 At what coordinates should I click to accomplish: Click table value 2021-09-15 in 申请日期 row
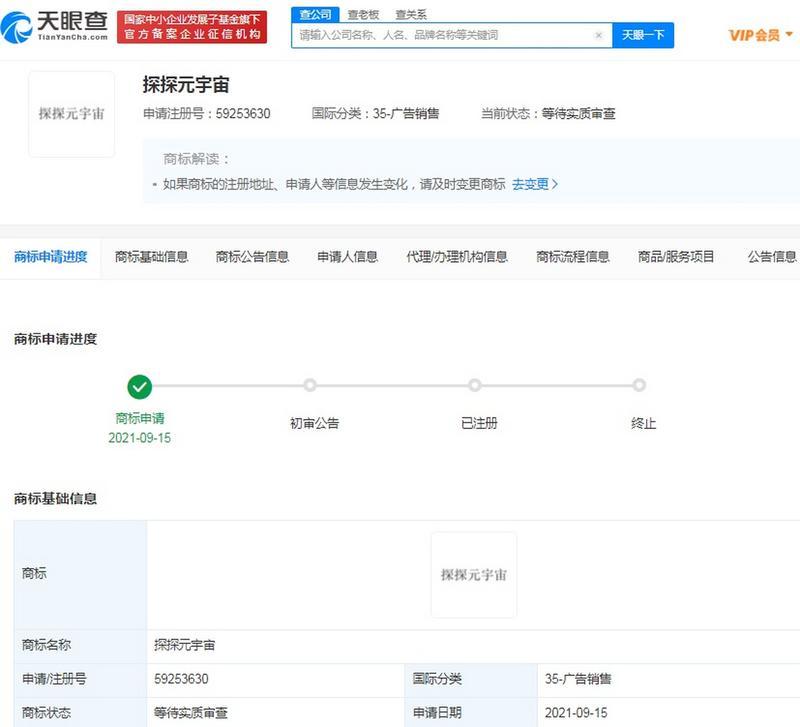coord(576,713)
